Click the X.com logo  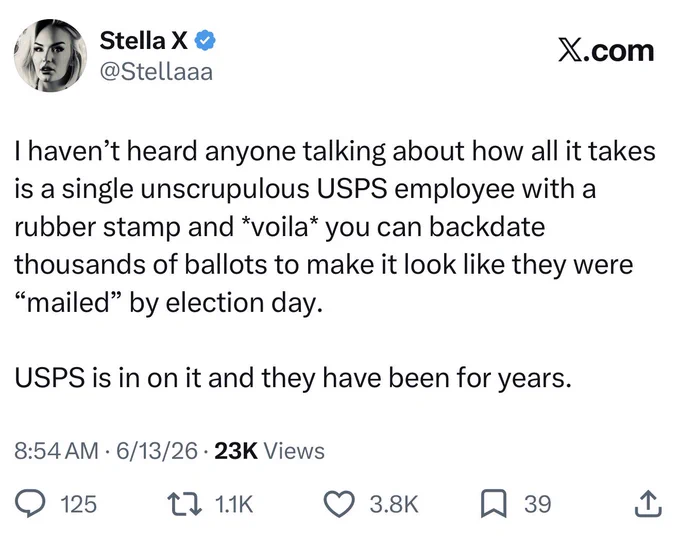(x=606, y=51)
